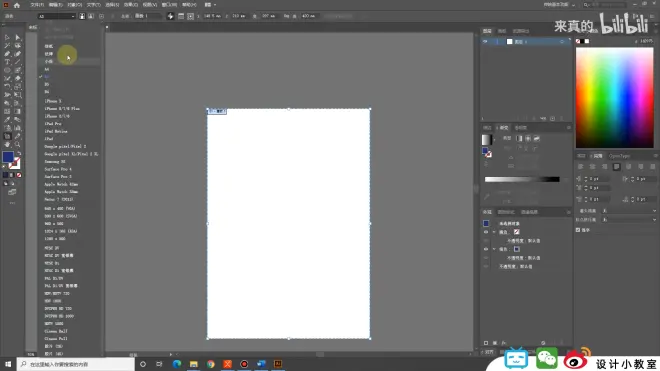Open the Object menu
The image size is (660, 371).
pyautogui.click(x=75, y=5)
